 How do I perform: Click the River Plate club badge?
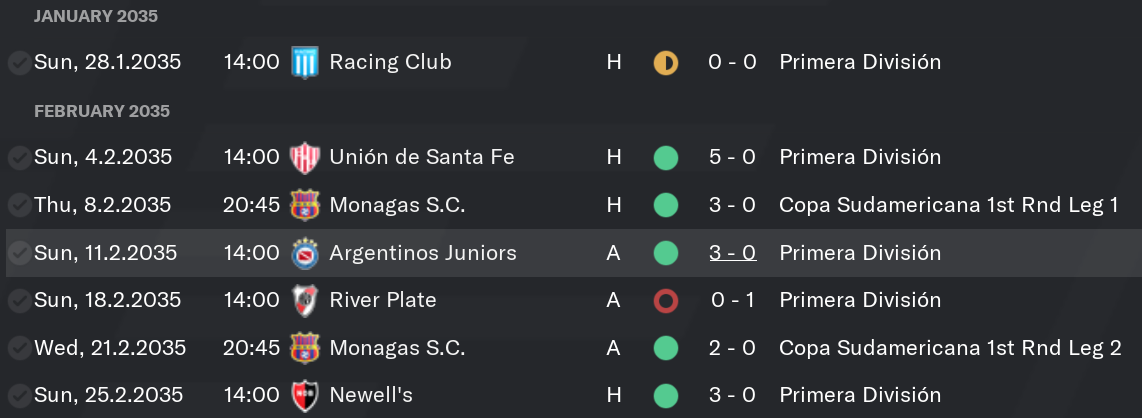coord(304,300)
